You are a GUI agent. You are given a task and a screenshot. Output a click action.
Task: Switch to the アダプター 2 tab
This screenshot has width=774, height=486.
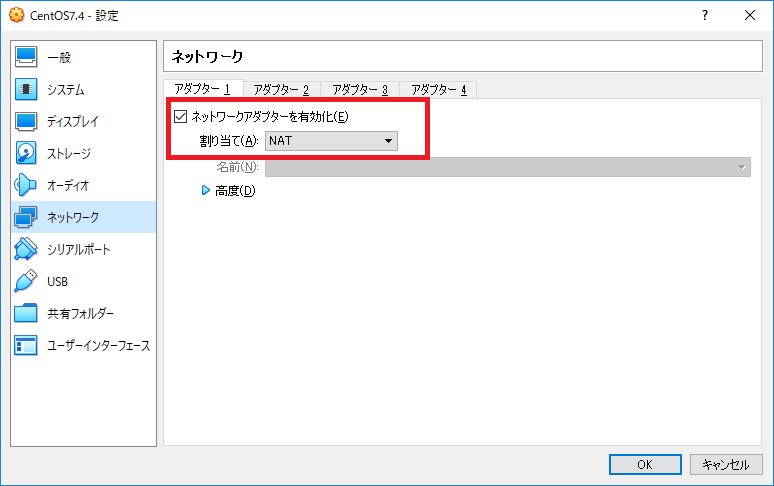(x=281, y=90)
